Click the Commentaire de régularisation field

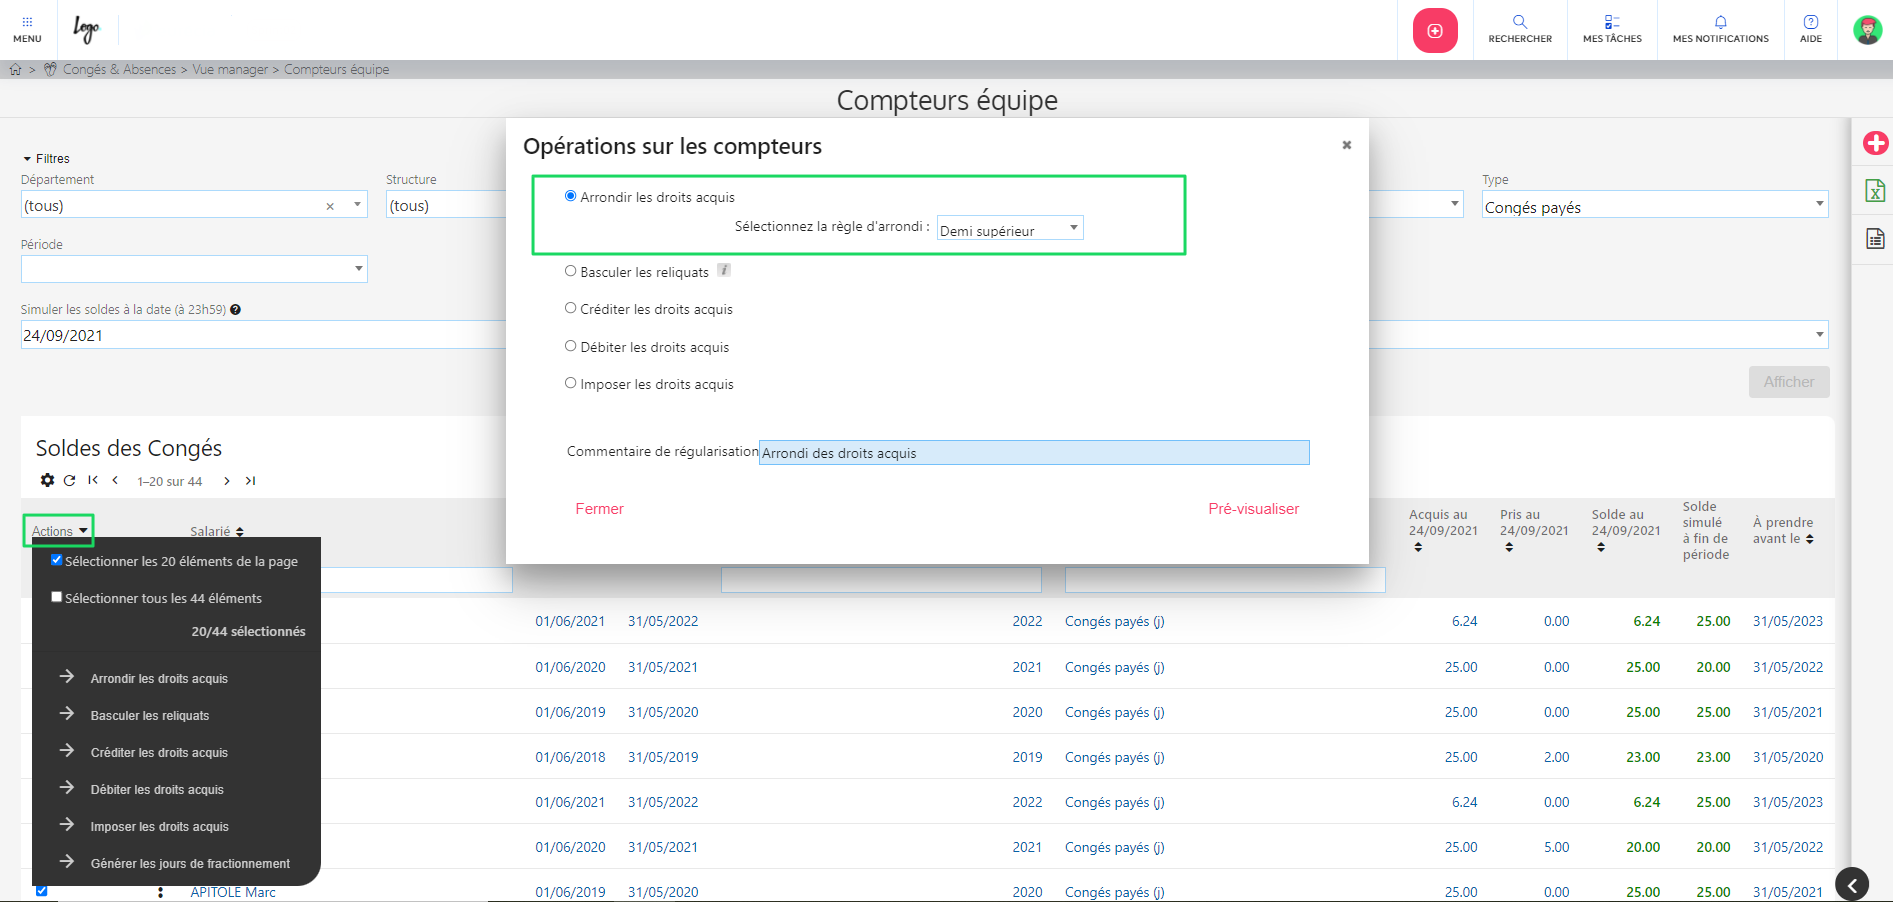pos(1033,453)
